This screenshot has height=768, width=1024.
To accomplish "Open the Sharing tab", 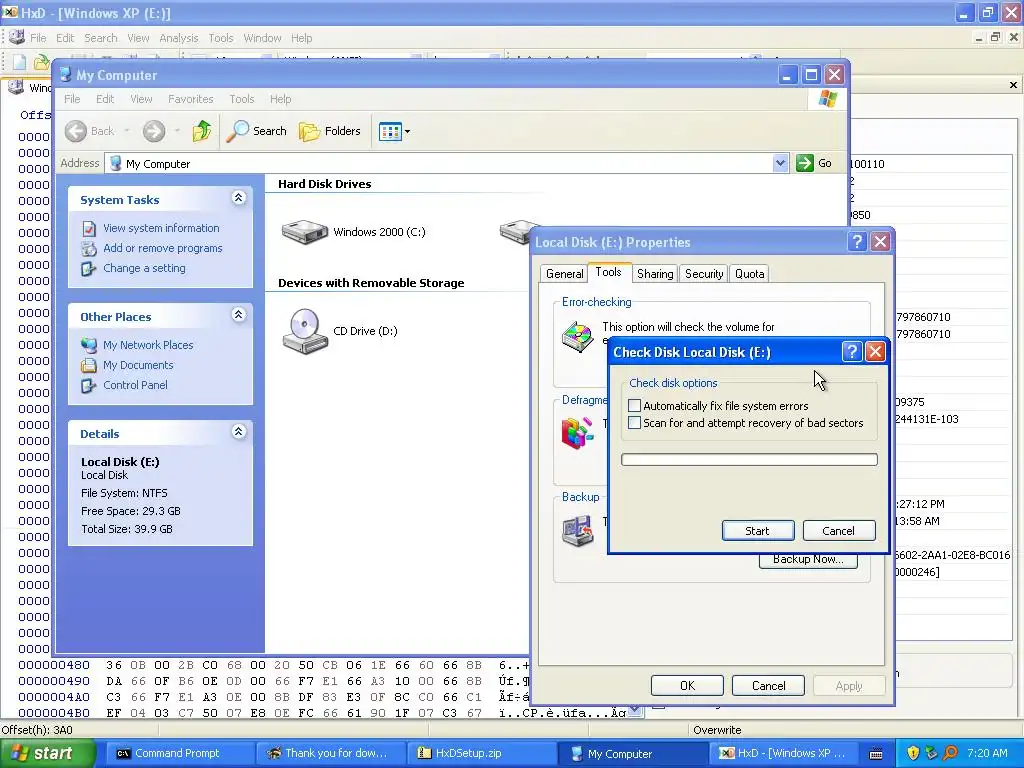I will click(655, 274).
